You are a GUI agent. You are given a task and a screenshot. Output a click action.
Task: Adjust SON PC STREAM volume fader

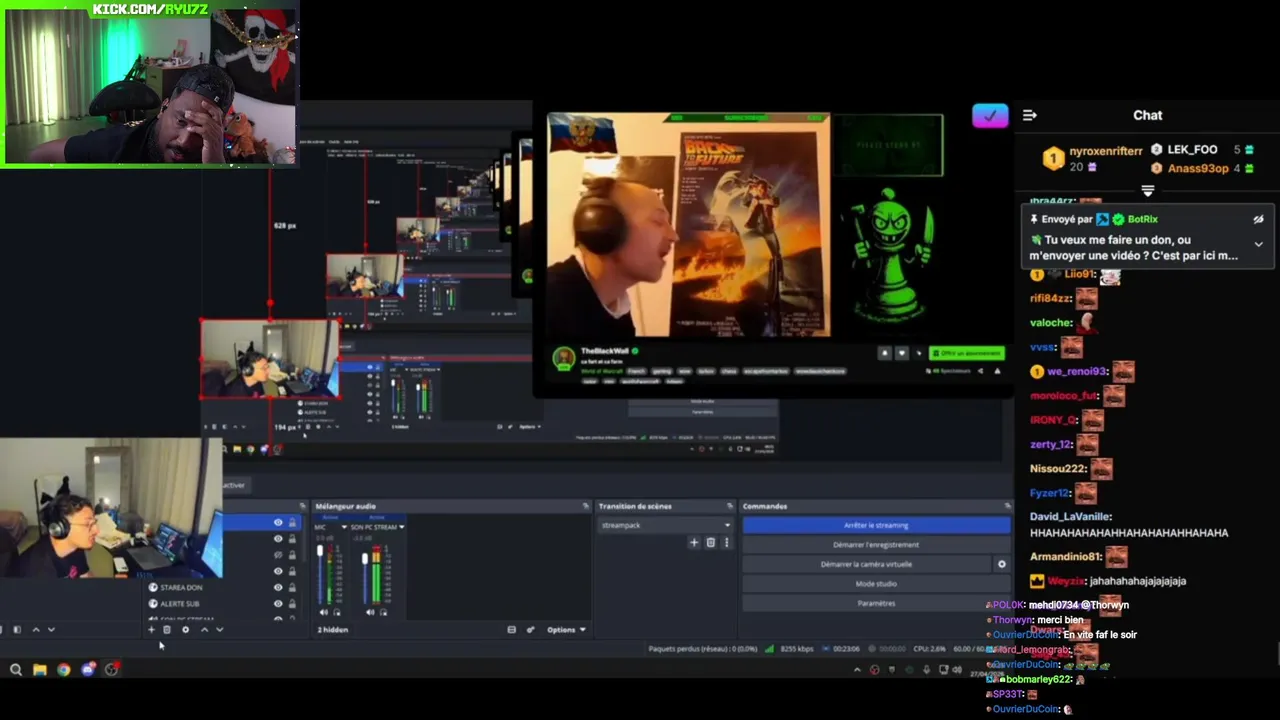[365, 559]
